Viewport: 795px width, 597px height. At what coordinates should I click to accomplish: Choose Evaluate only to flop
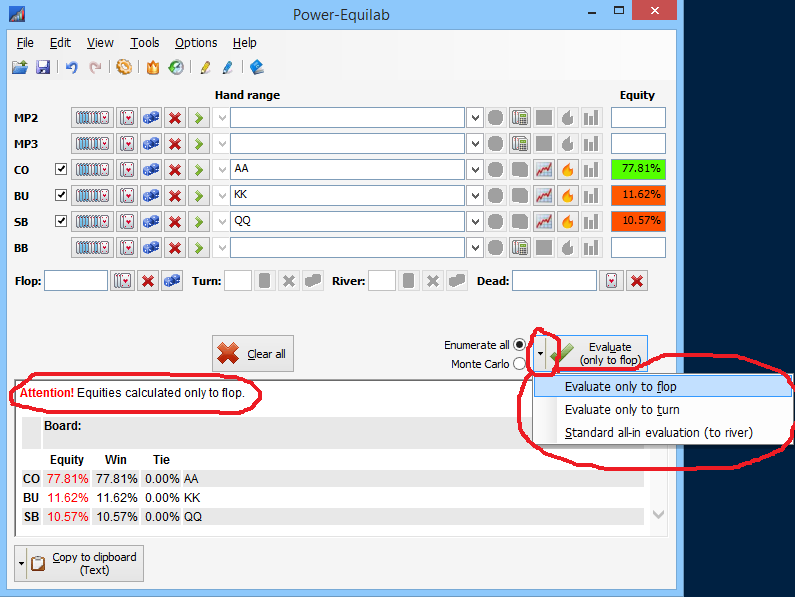(x=662, y=387)
